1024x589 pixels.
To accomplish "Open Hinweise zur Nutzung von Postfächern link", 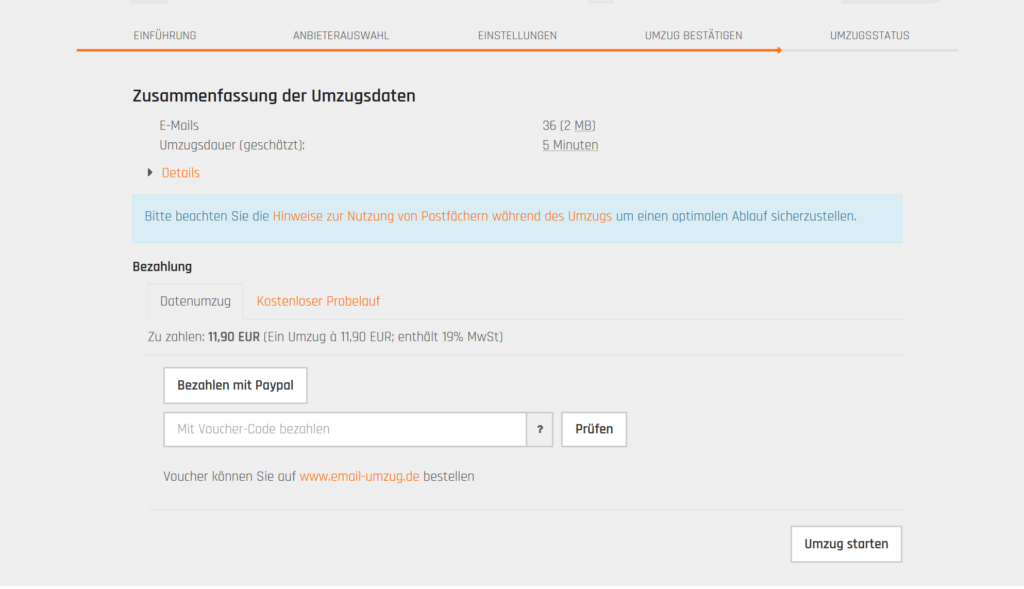I will click(442, 216).
